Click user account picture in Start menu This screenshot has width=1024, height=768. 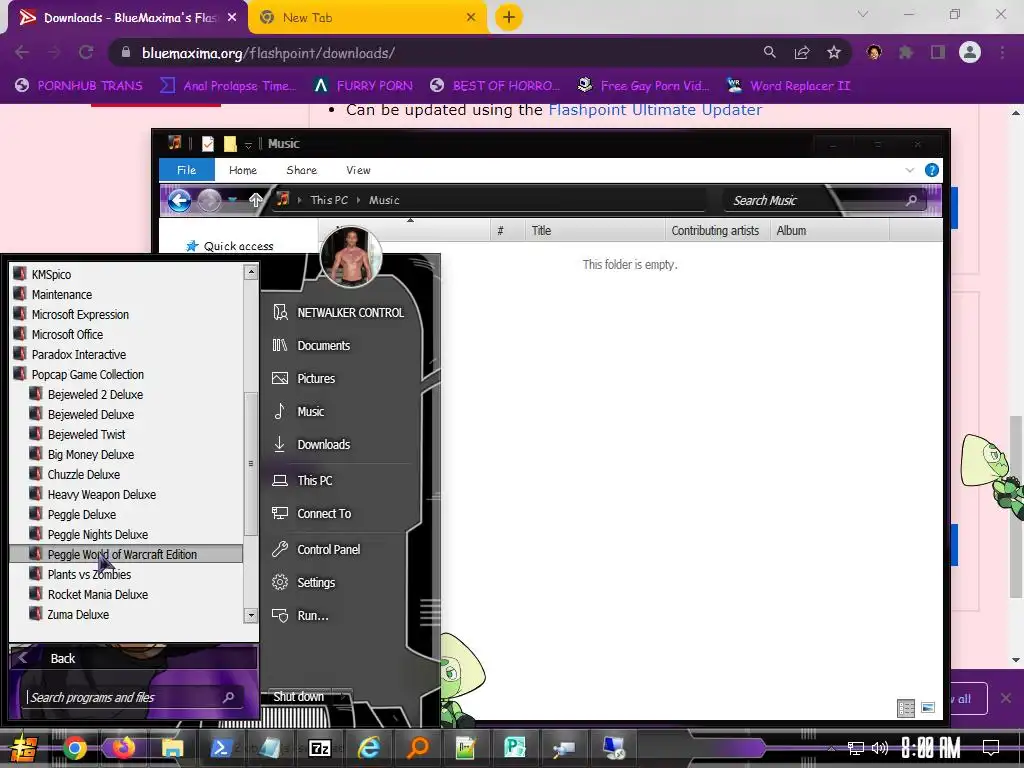(351, 257)
